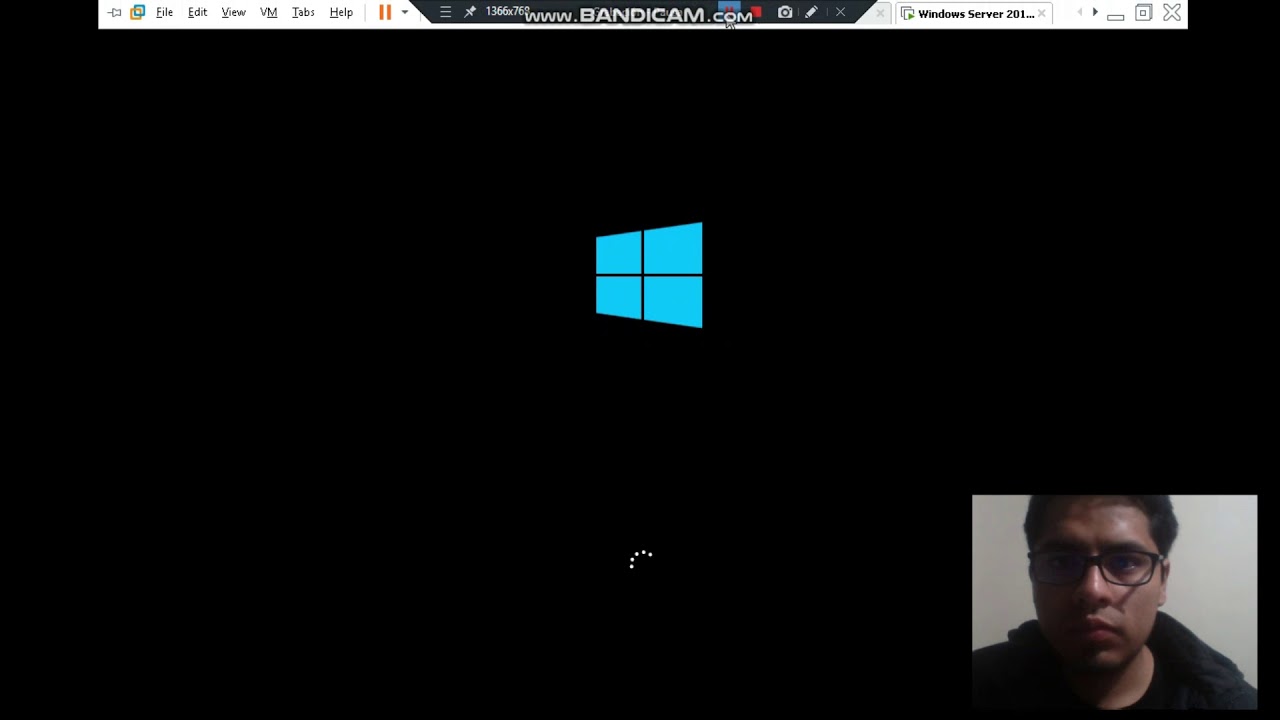Open the View menu
This screenshot has height=720, width=1280.
tap(233, 13)
